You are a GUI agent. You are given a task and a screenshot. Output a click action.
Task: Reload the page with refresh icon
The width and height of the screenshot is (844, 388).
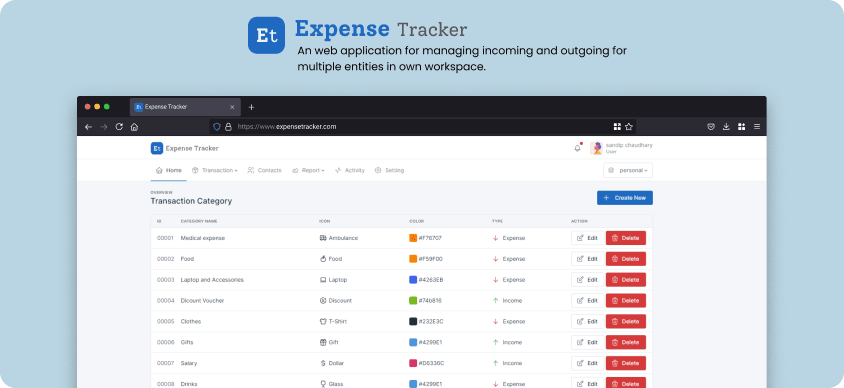coord(119,127)
